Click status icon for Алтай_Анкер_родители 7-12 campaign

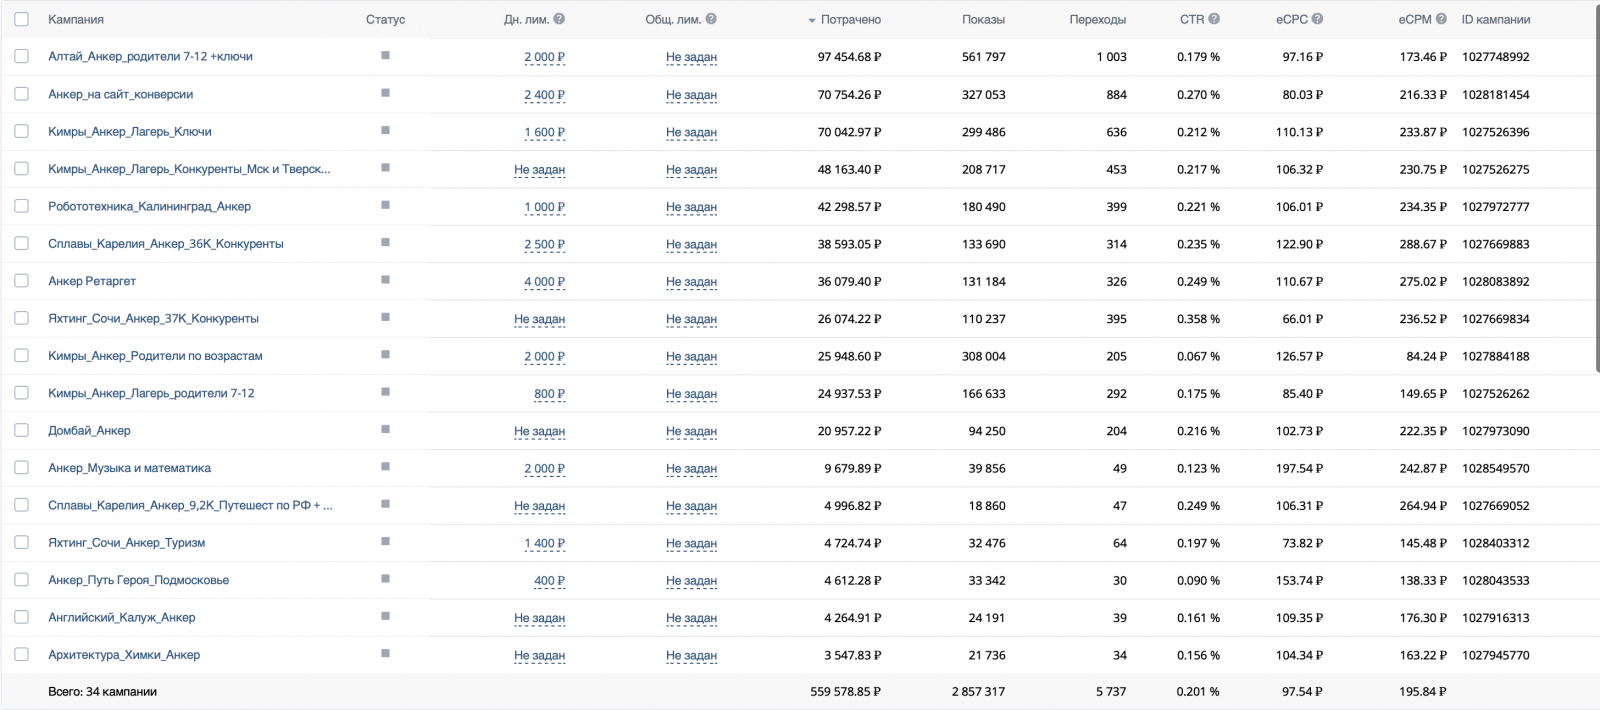385,56
